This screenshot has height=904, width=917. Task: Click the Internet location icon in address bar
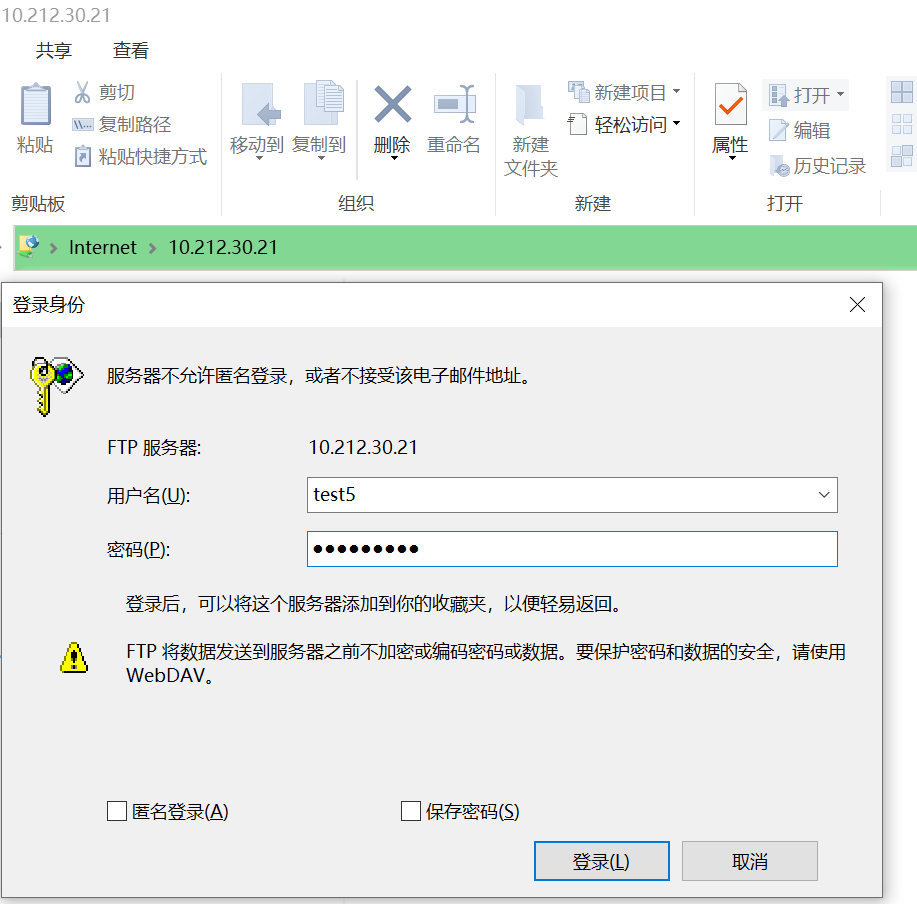29,246
